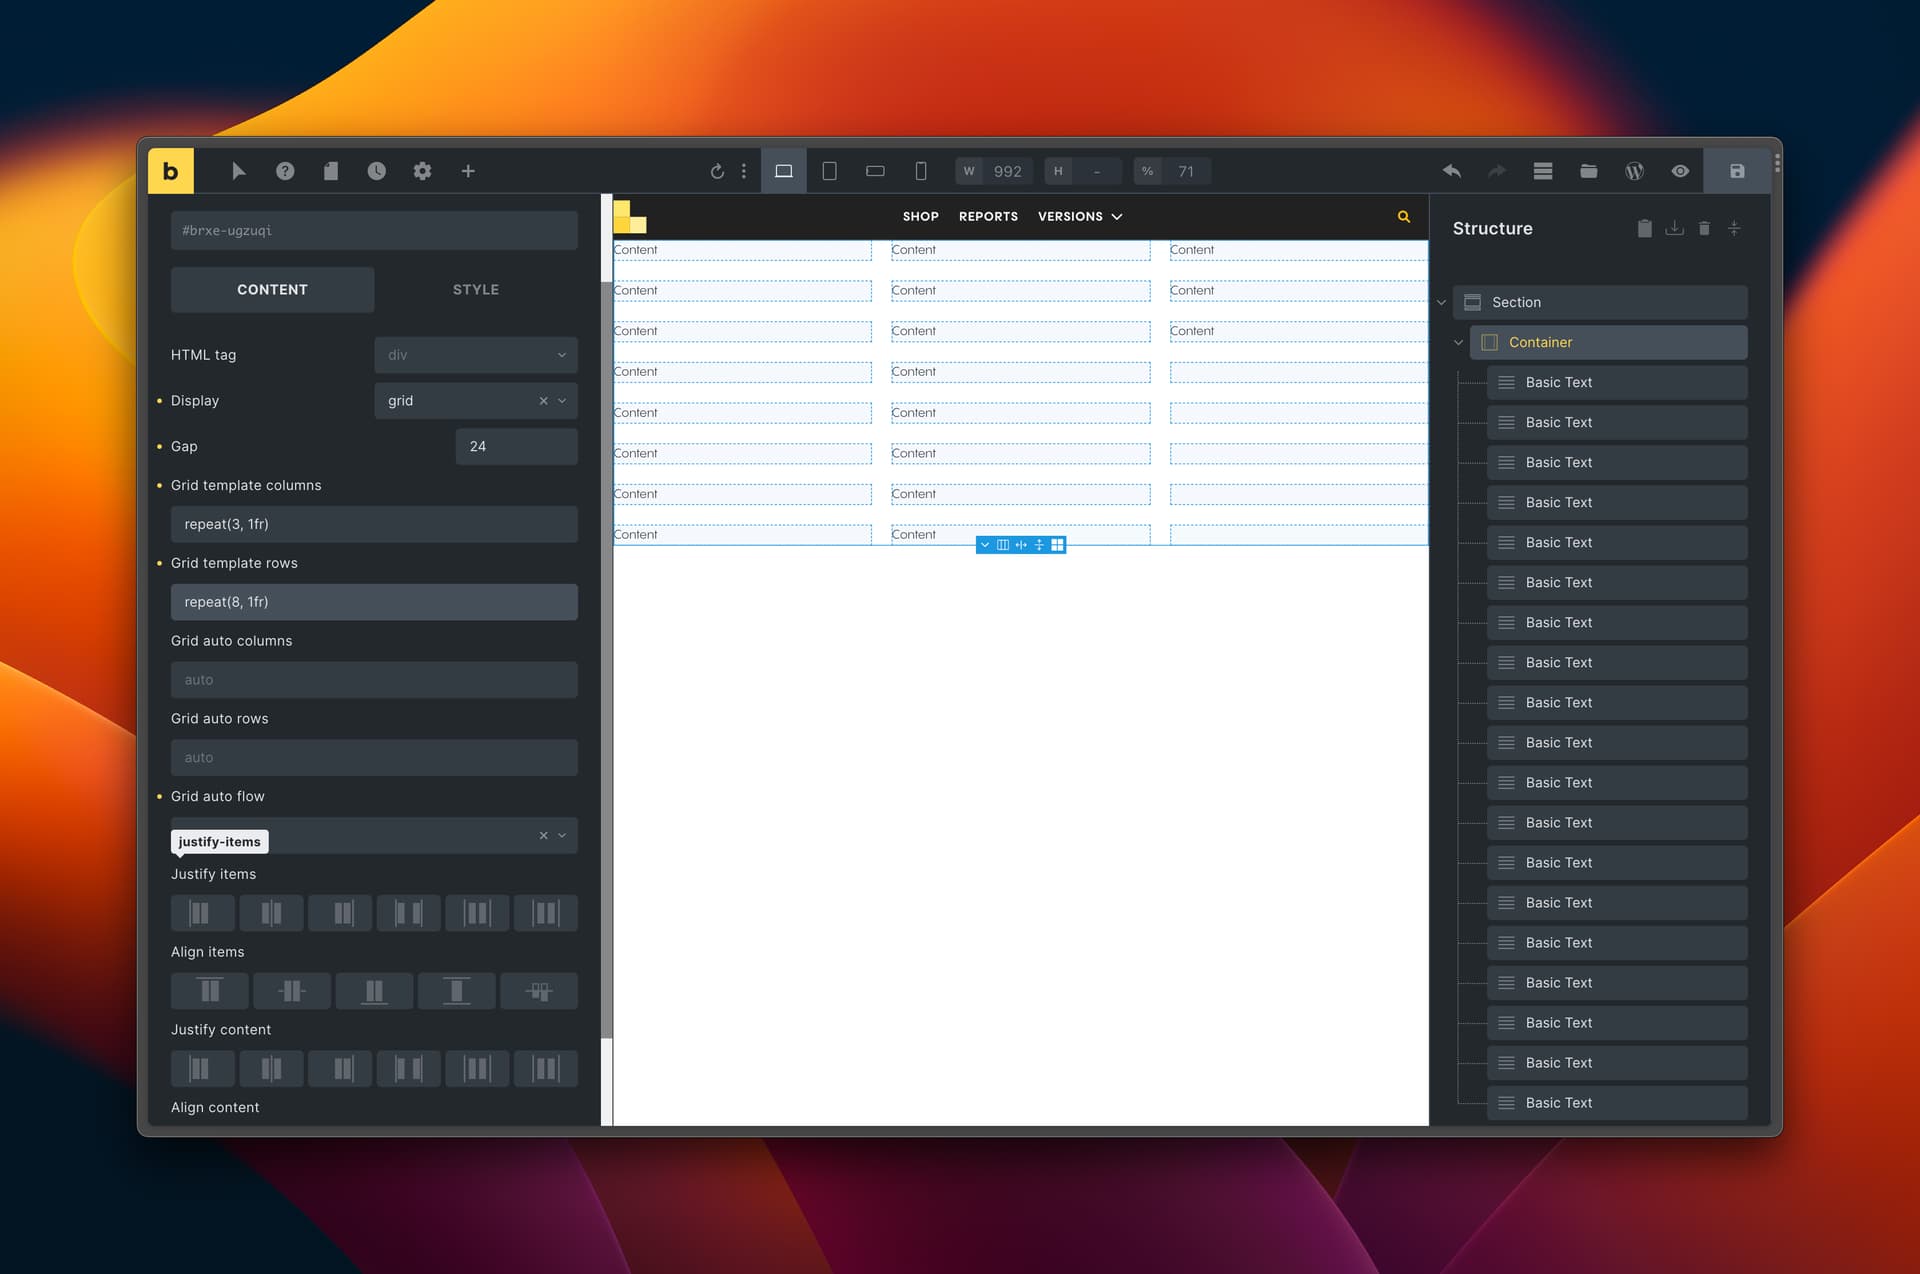Click the Bricks logo icon
Screen dimensions: 1920x1274
tap(170, 171)
